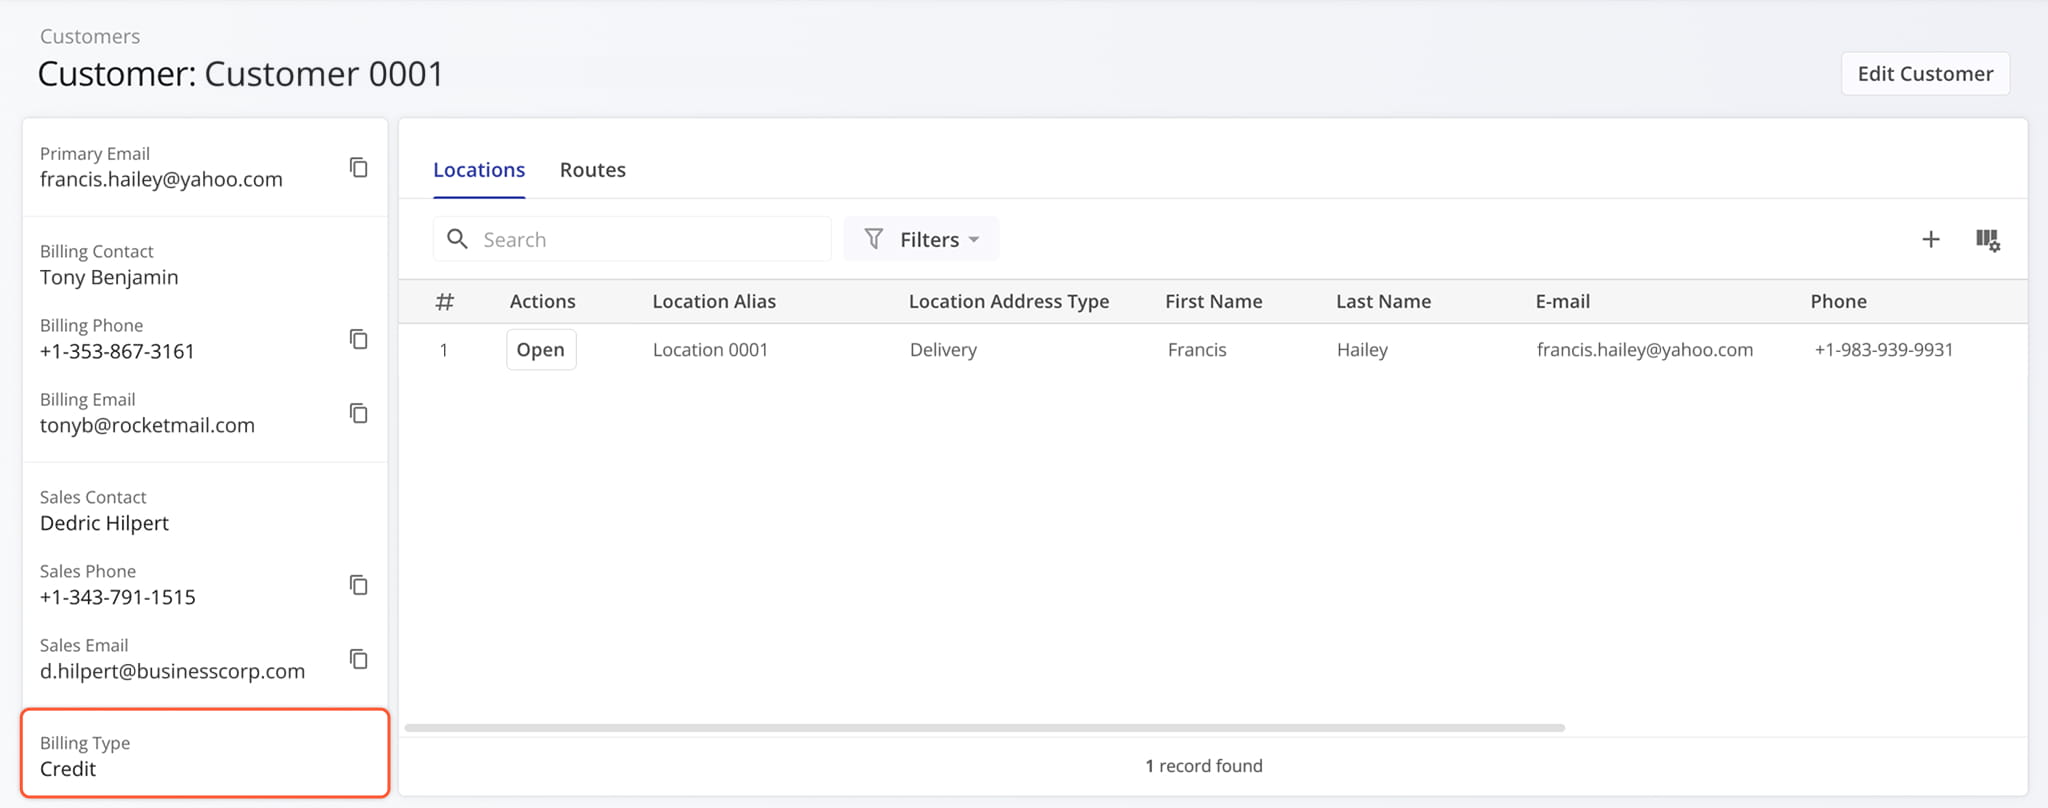
Task: Copy the Sales Phone number
Action: coord(358,585)
